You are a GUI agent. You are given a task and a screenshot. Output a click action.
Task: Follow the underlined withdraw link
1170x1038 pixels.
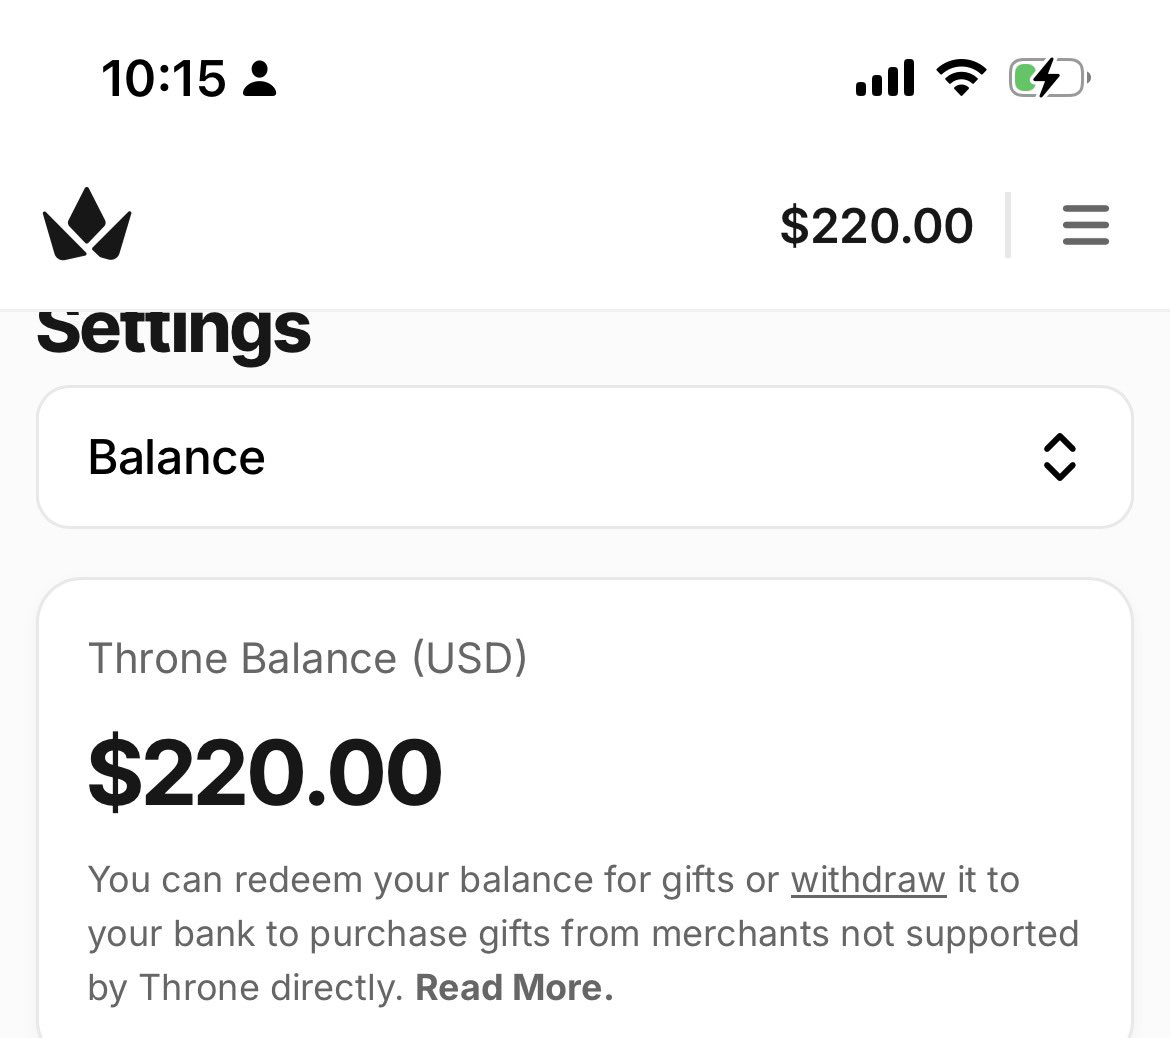(869, 880)
